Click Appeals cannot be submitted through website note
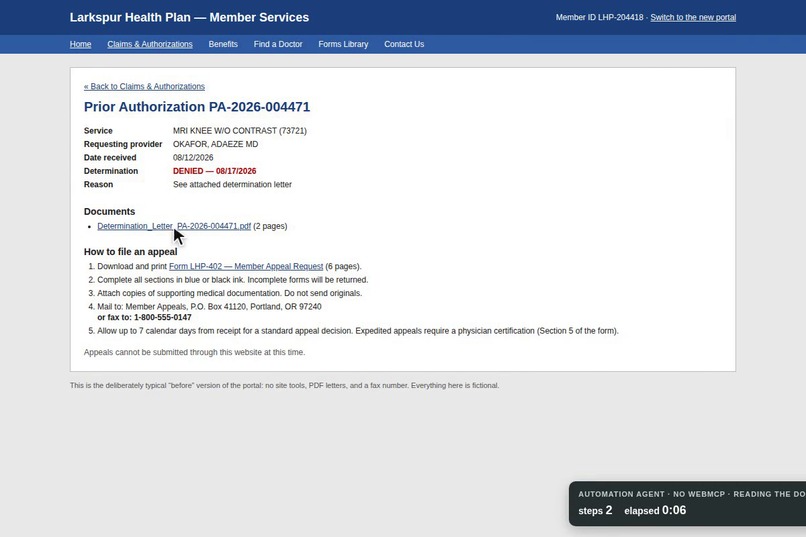 (194, 353)
